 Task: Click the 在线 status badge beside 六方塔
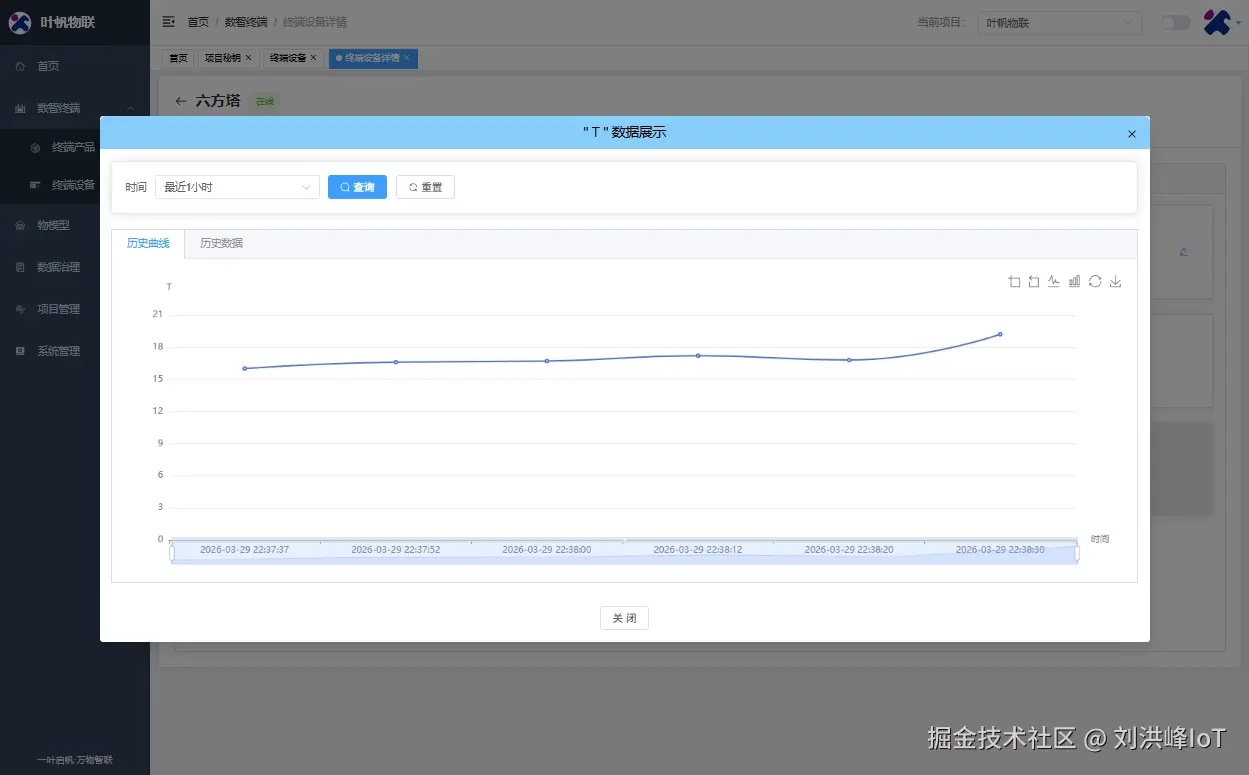pyautogui.click(x=263, y=101)
